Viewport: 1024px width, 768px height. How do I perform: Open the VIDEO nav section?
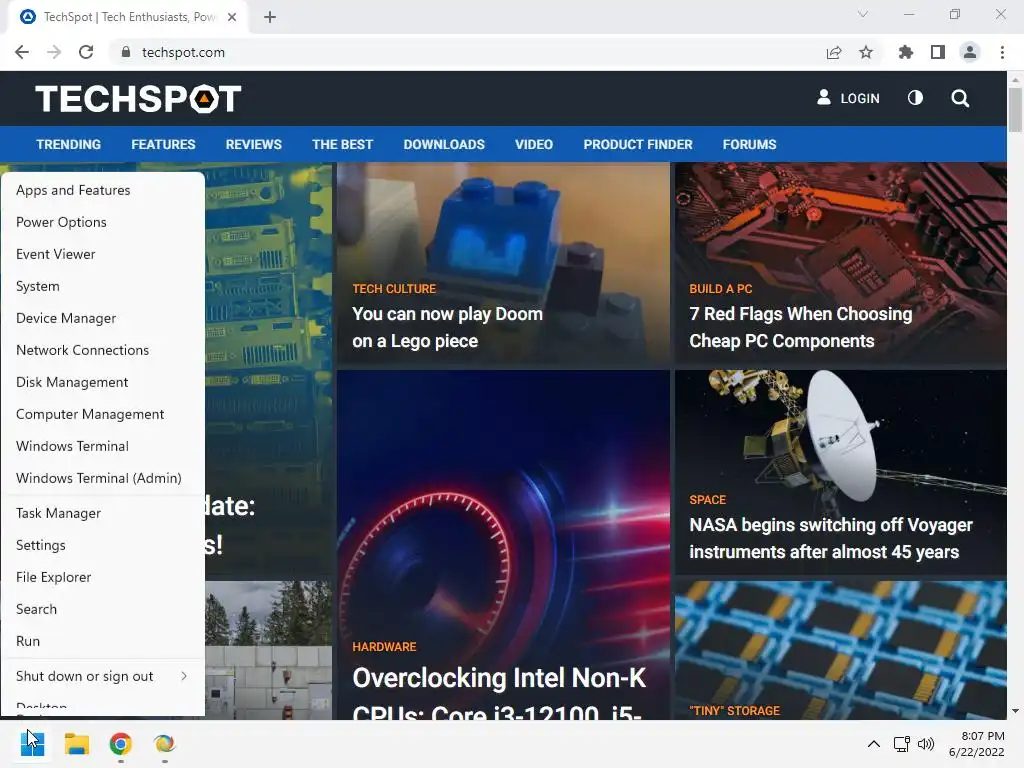(534, 144)
